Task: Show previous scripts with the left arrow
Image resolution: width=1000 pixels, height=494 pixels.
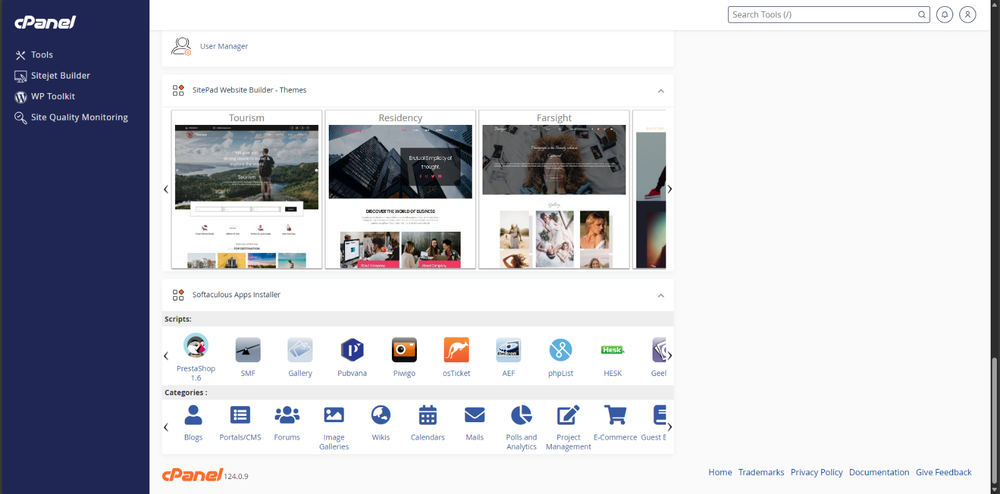Action: pyautogui.click(x=166, y=356)
